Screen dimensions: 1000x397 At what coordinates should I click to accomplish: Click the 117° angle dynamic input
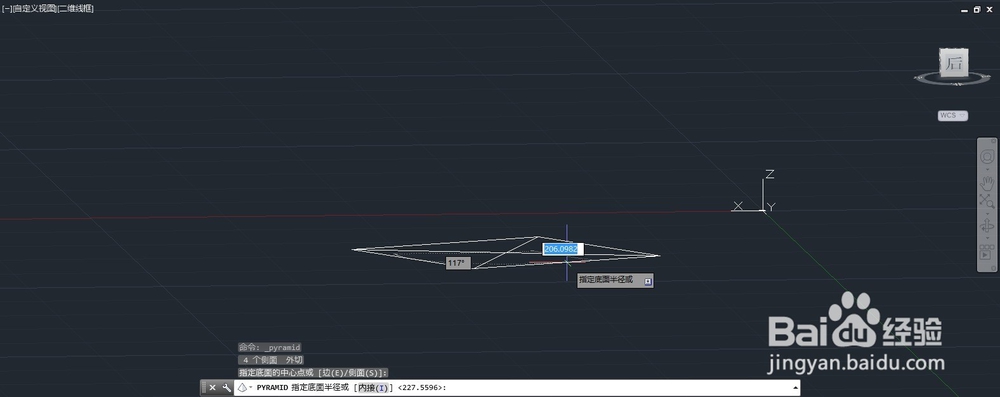tap(458, 263)
